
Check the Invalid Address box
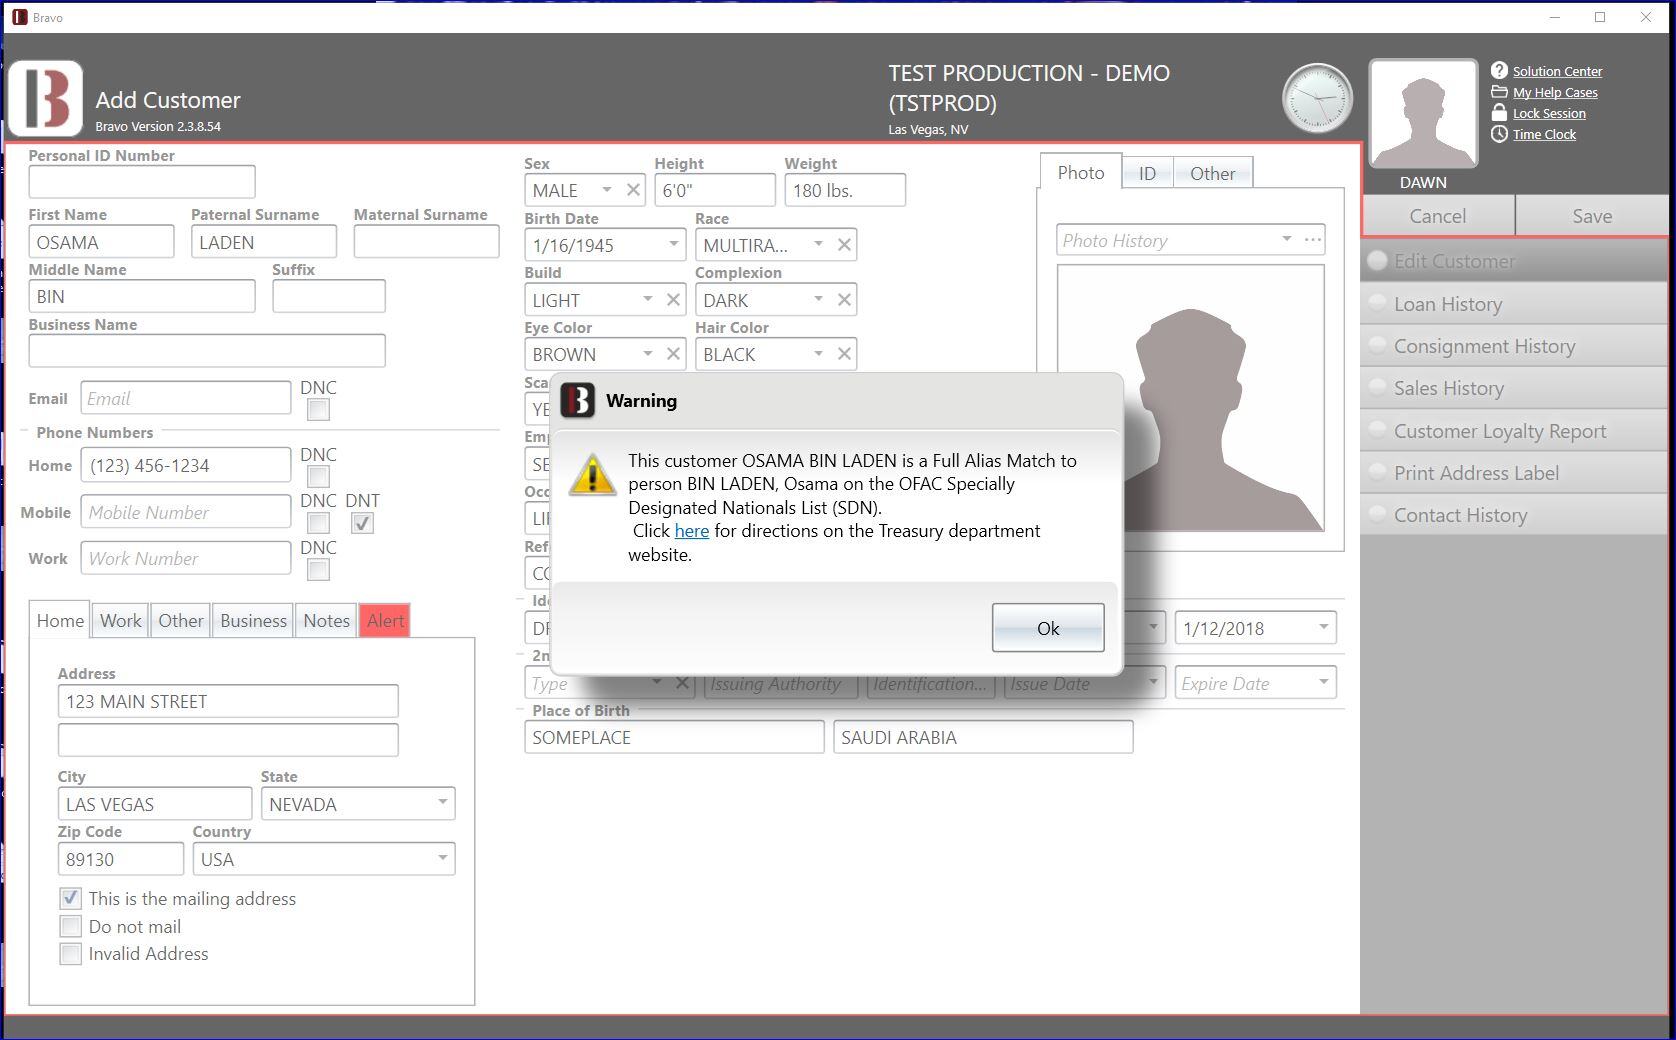point(70,954)
